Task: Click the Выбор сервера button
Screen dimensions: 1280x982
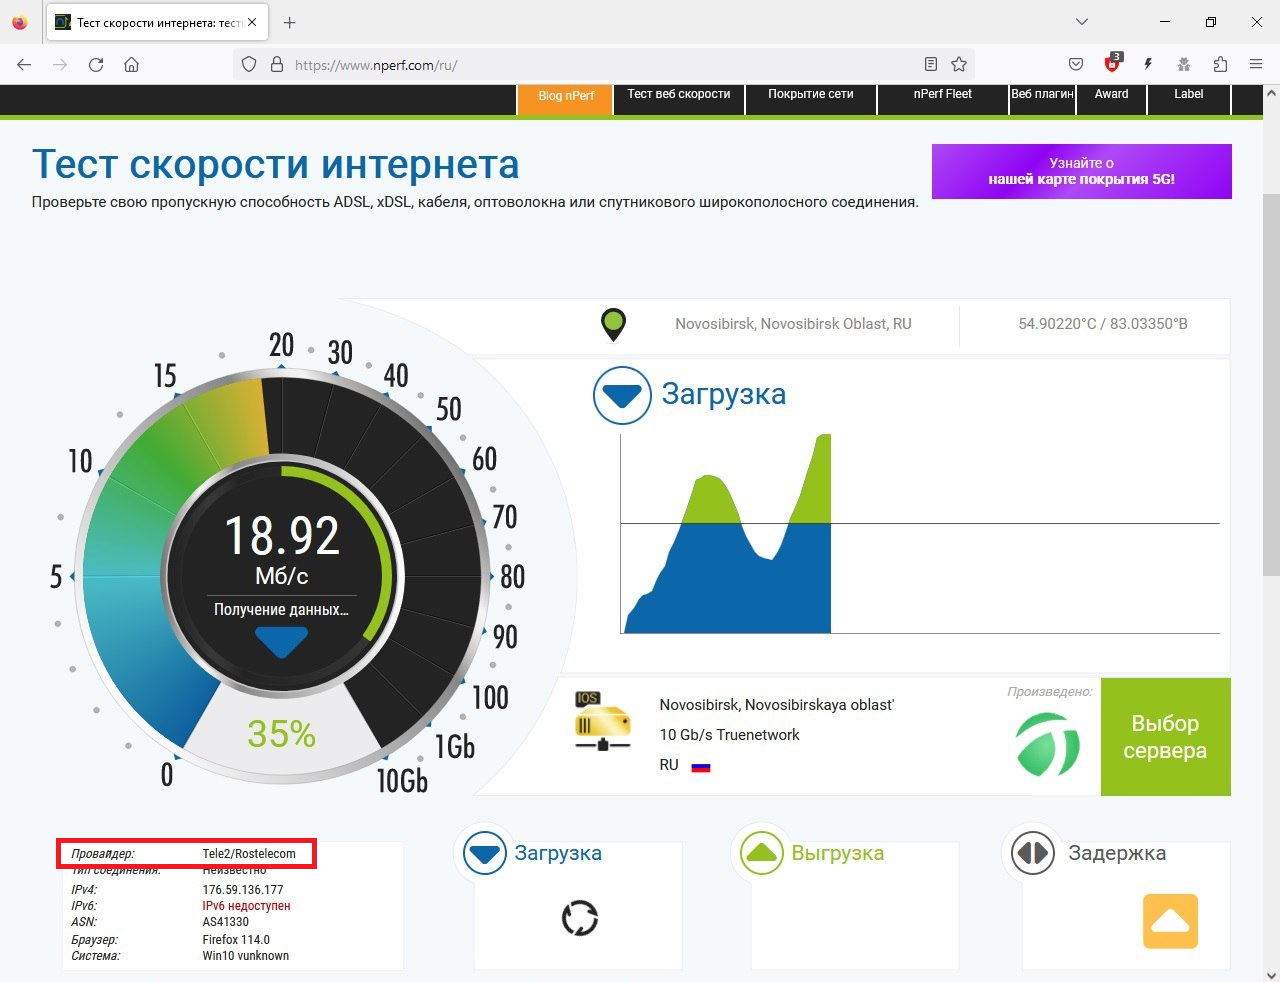Action: coord(1165,737)
